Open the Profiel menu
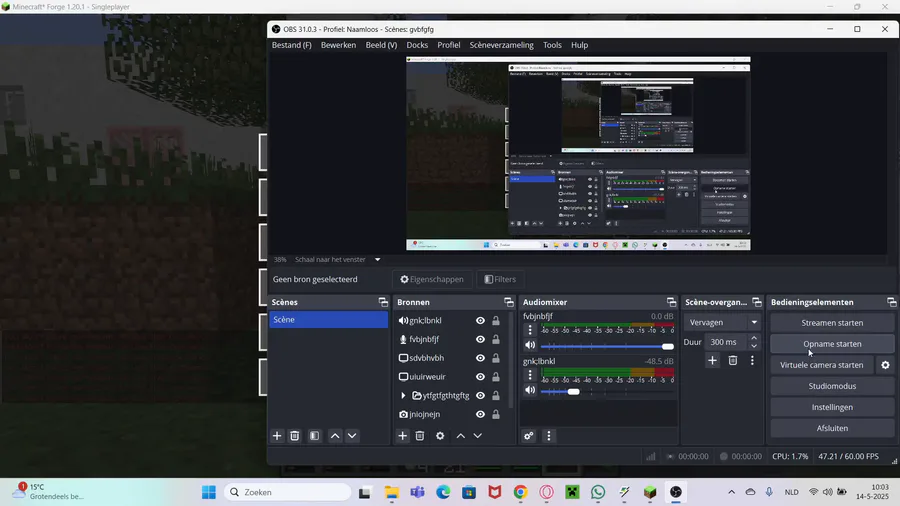 (x=449, y=45)
